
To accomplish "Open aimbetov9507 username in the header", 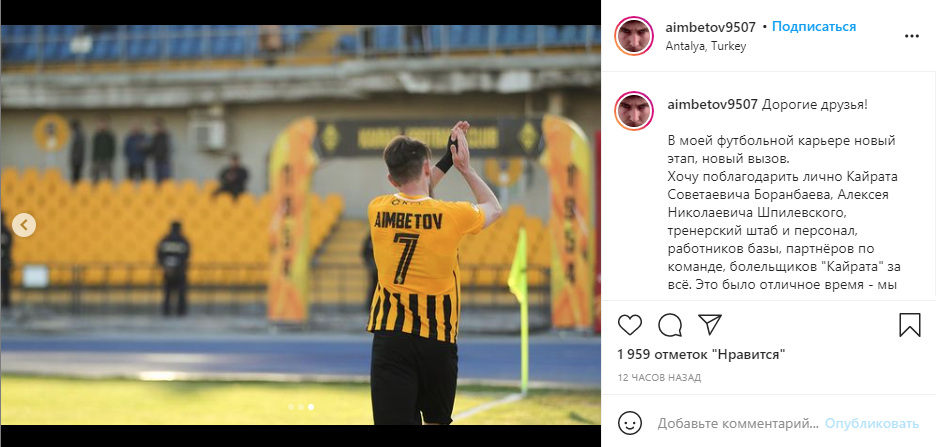I will click(710, 27).
